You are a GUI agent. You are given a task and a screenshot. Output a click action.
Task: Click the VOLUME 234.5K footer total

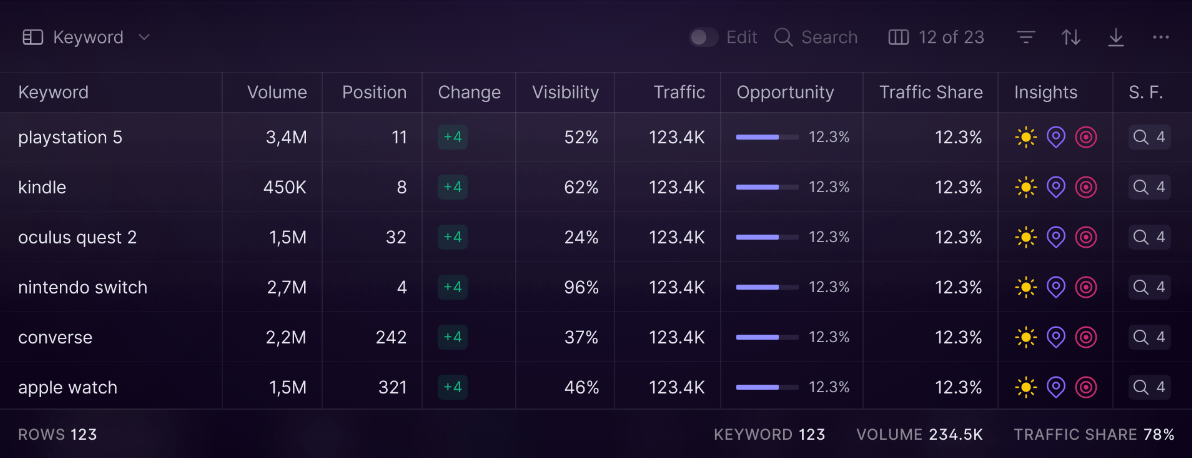[x=920, y=435]
